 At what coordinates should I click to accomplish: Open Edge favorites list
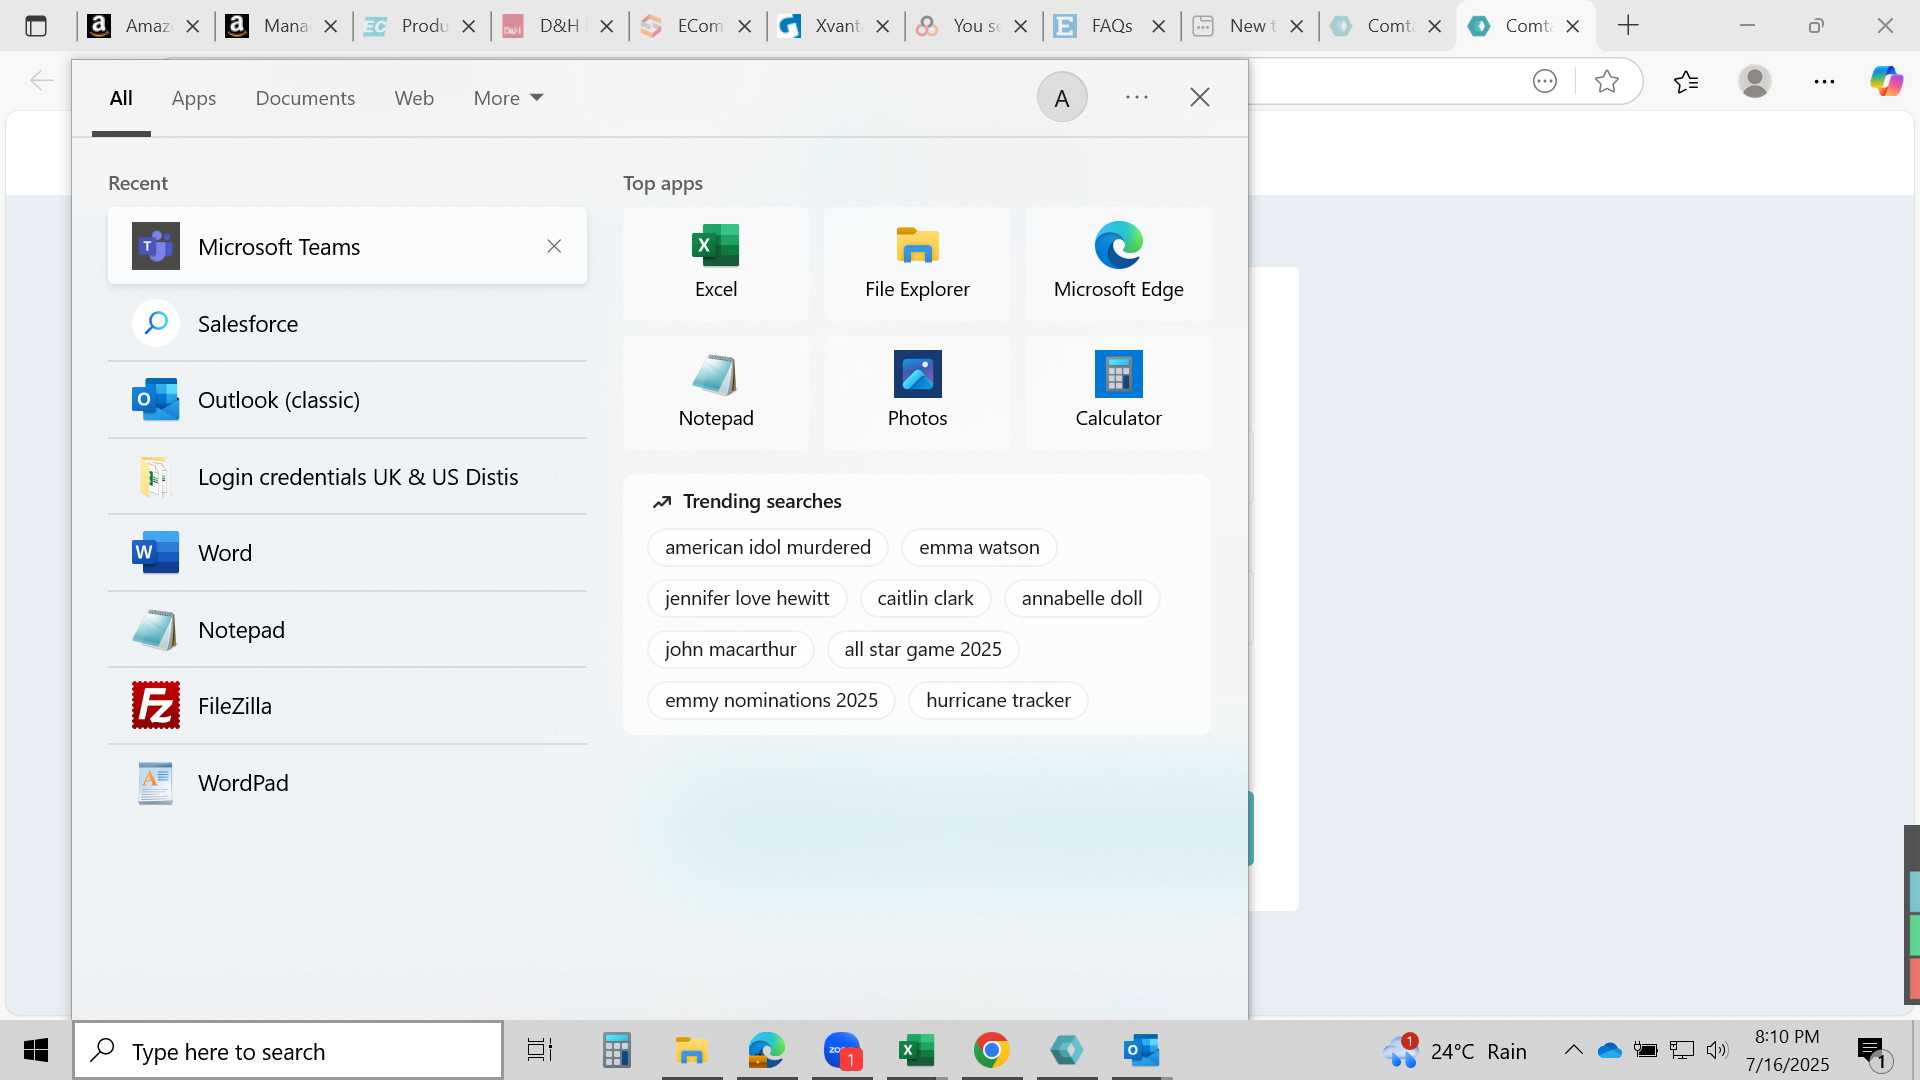click(x=1686, y=81)
